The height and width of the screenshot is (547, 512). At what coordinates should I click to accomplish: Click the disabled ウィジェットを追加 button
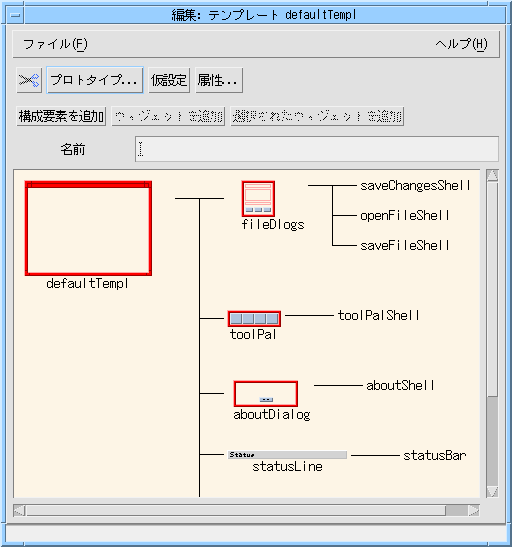(x=168, y=116)
